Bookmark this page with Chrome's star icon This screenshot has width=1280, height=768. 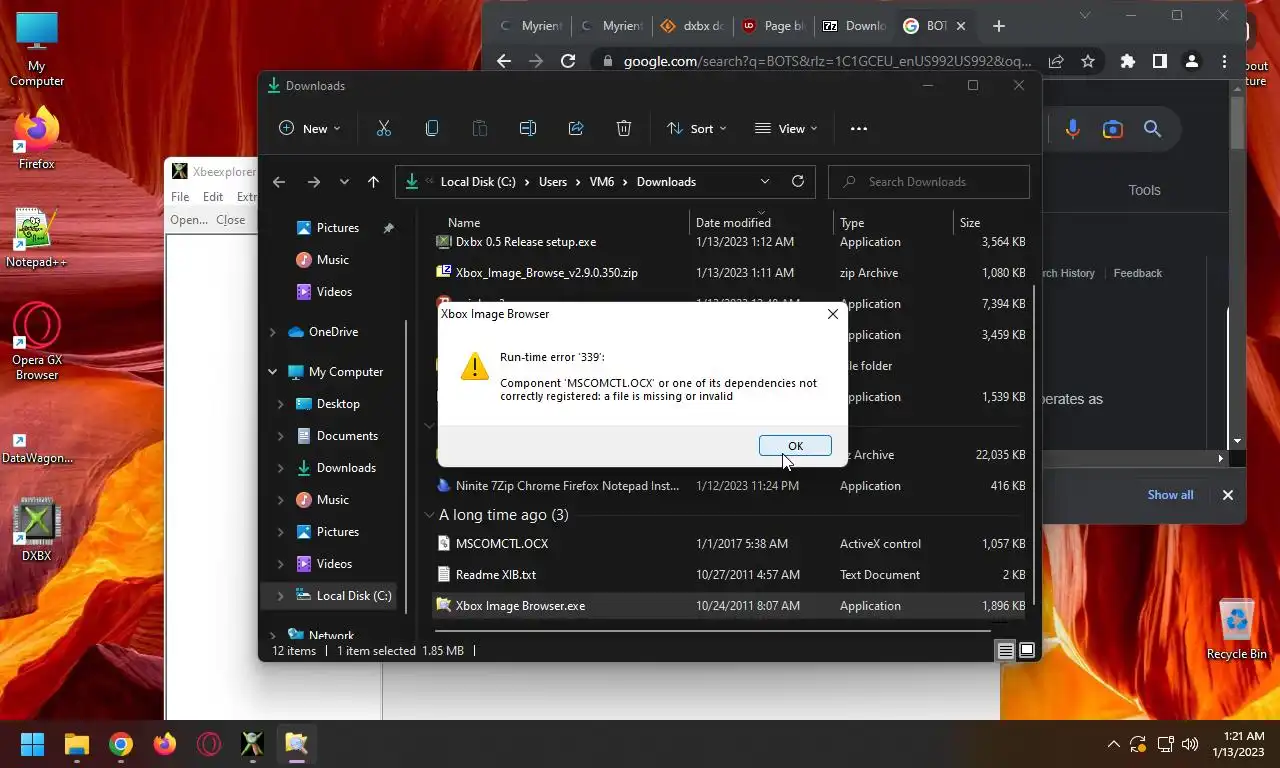pyautogui.click(x=1088, y=61)
